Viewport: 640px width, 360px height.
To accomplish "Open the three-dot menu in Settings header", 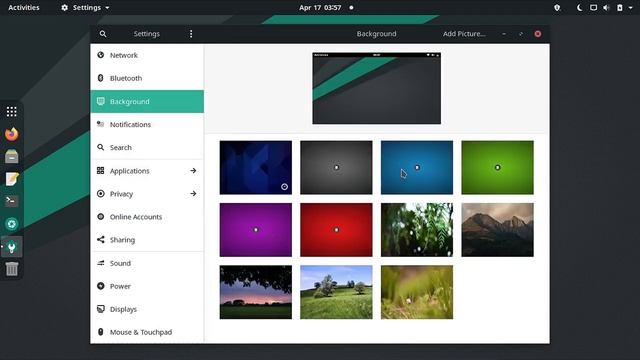I will (x=191, y=34).
